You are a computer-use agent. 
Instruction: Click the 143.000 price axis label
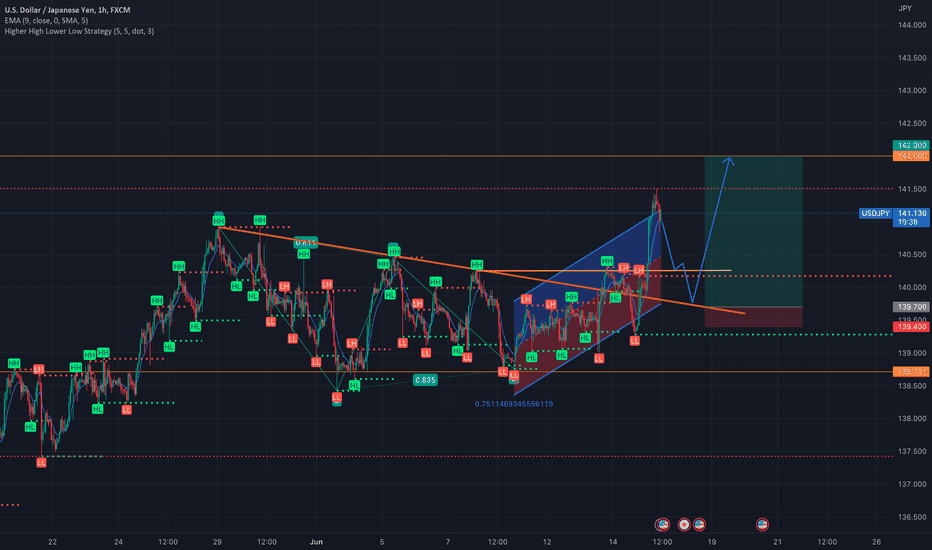click(912, 90)
